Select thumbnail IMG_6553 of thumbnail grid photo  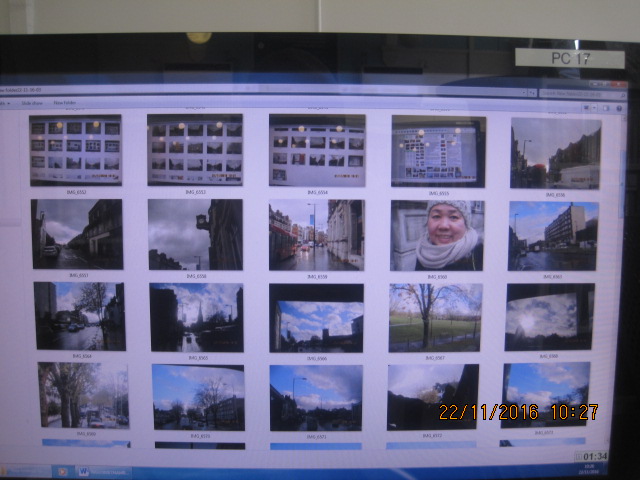[195, 150]
